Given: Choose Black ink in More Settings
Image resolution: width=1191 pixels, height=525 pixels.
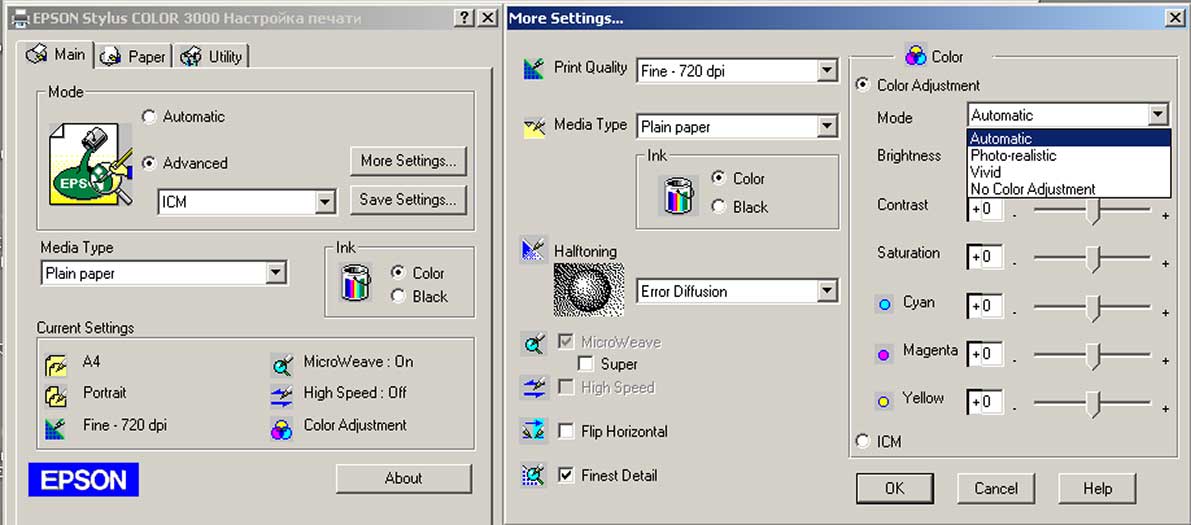Looking at the screenshot, I should tap(719, 207).
